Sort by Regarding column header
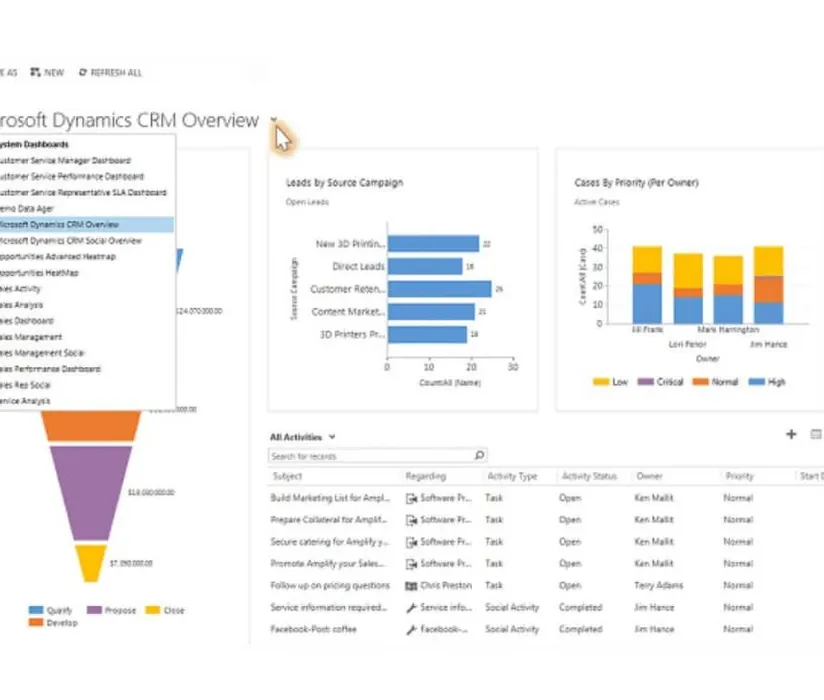This screenshot has width=824, height=700. [426, 476]
